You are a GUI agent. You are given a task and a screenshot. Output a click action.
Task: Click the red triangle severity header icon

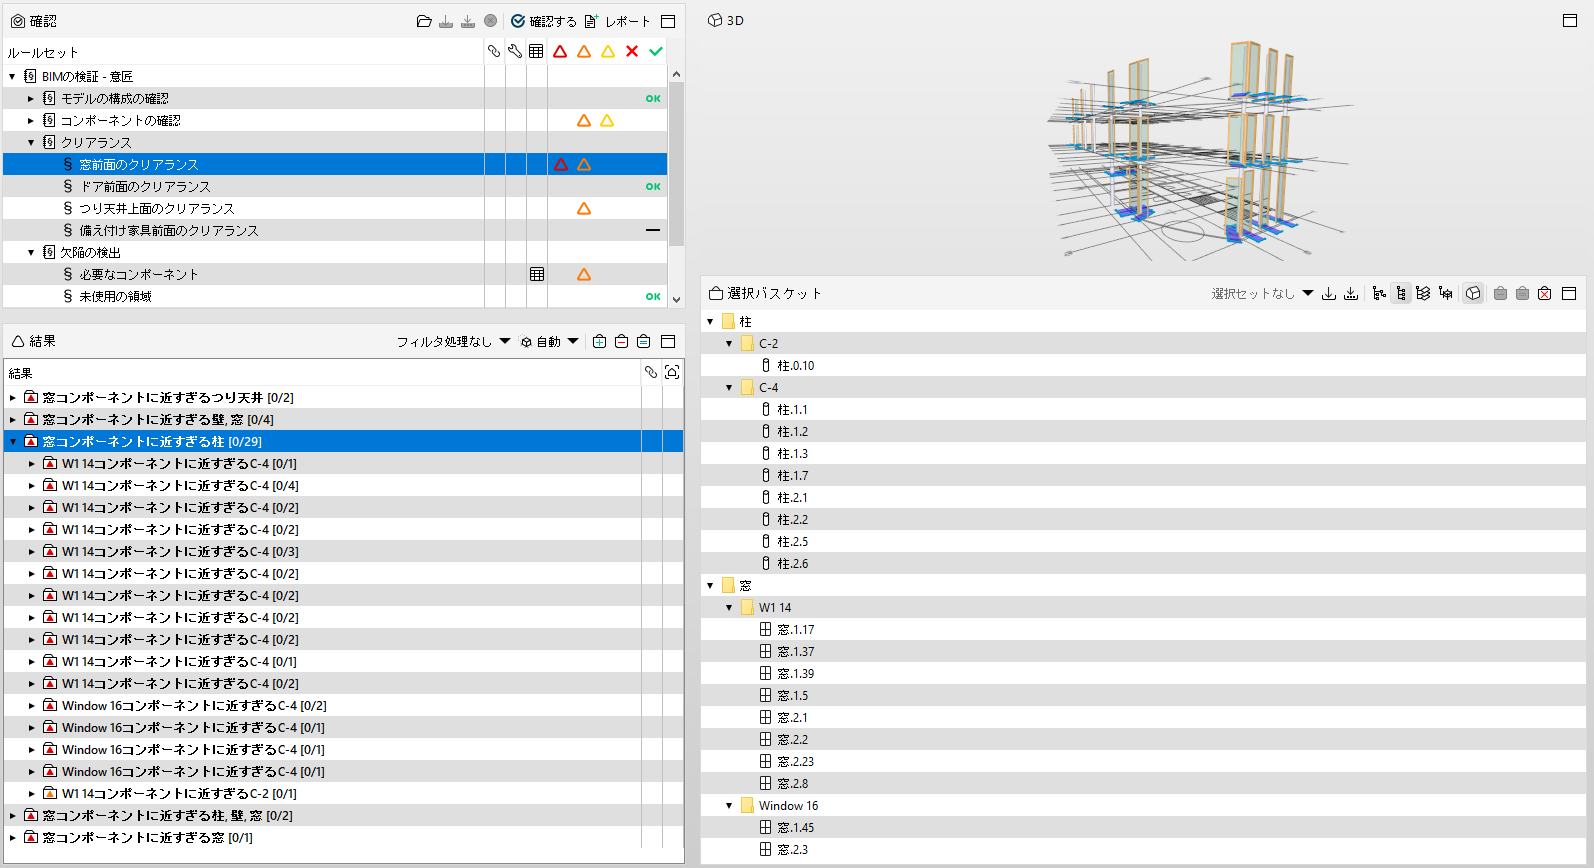(x=560, y=51)
